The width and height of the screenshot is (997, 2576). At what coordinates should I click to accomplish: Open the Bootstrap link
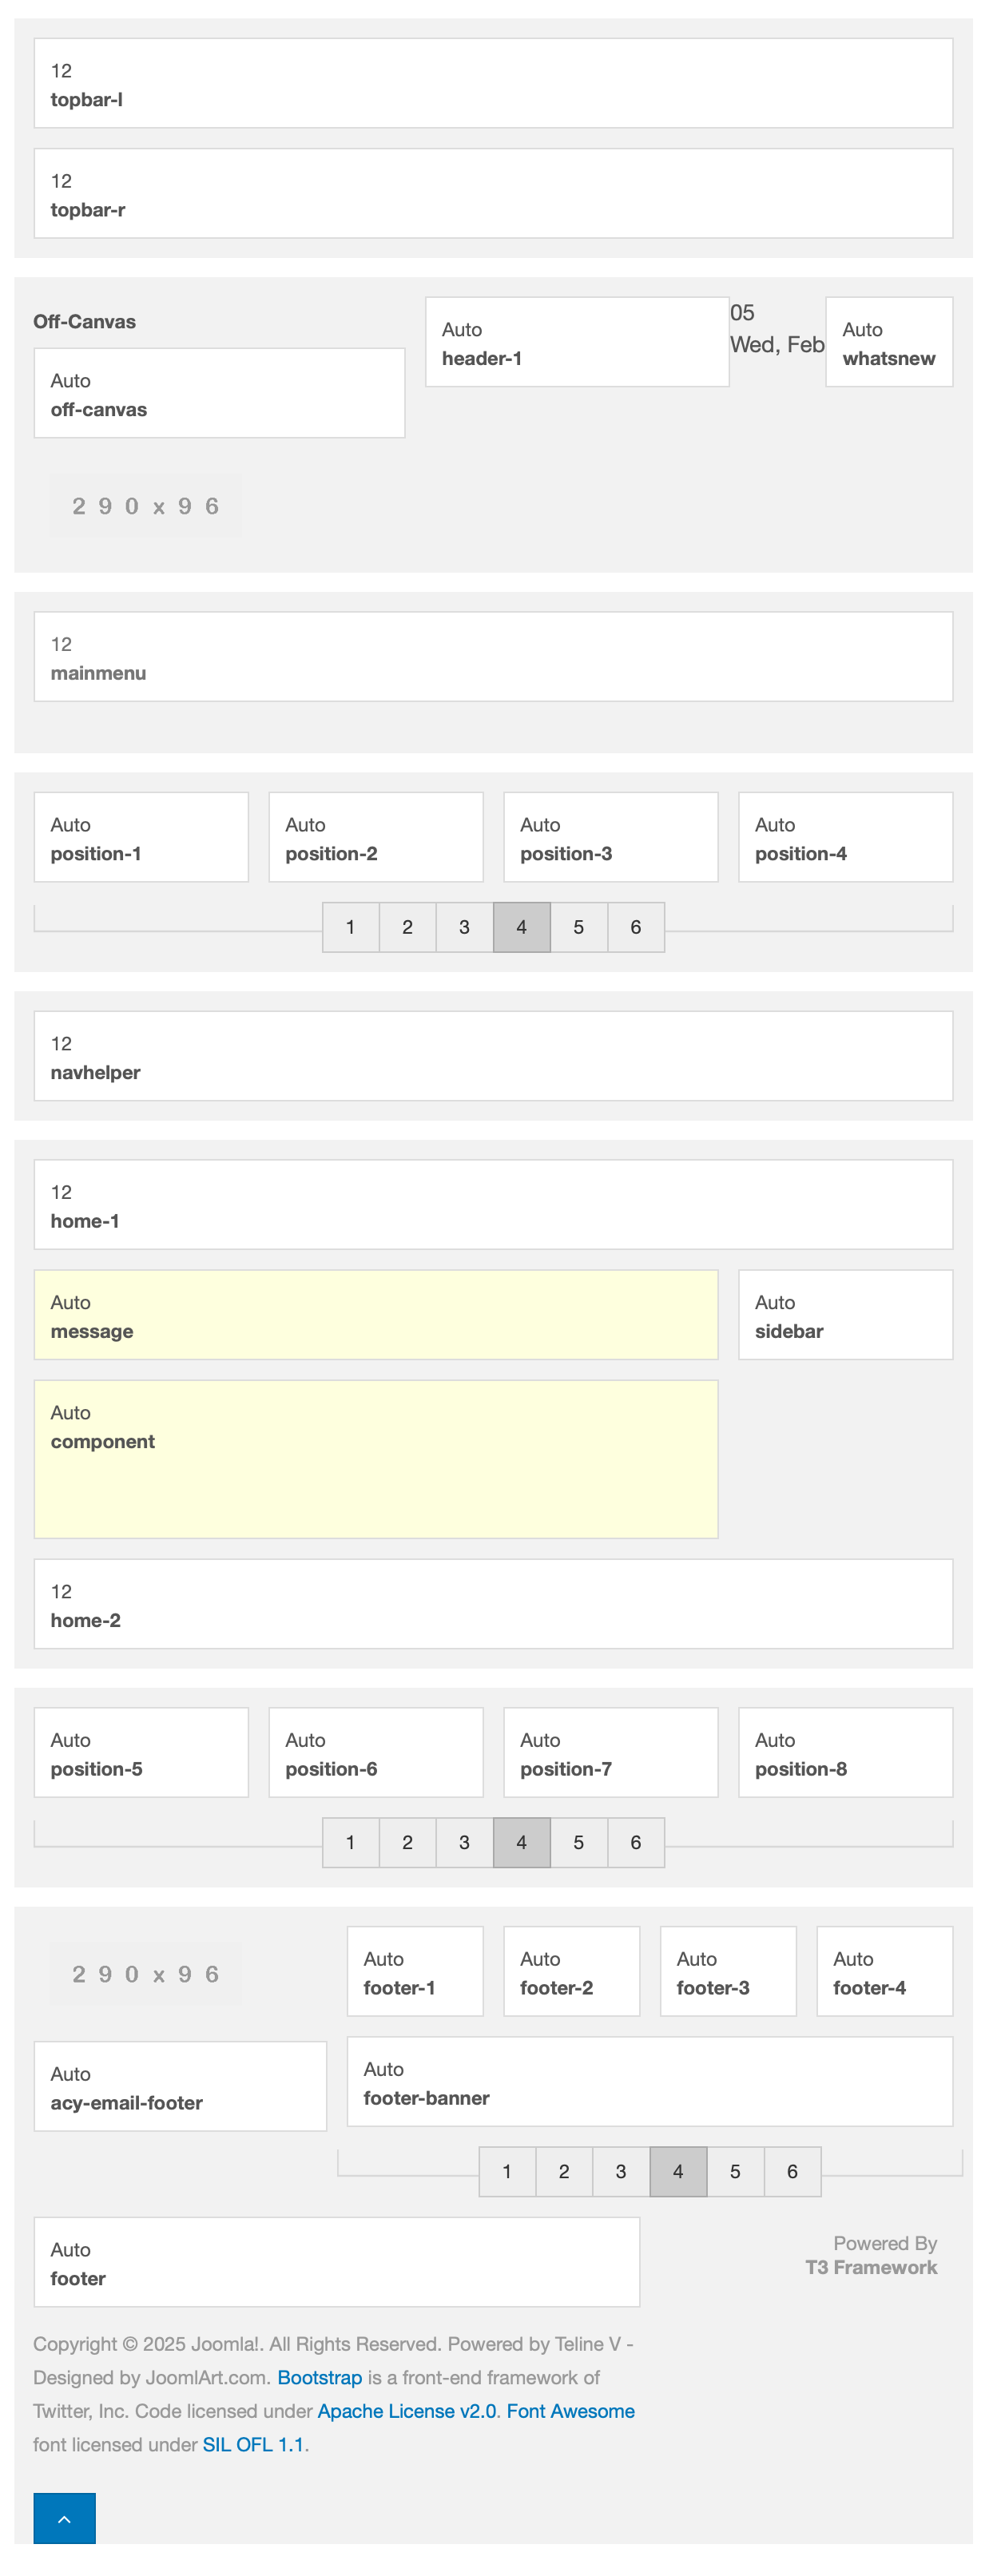click(319, 2377)
